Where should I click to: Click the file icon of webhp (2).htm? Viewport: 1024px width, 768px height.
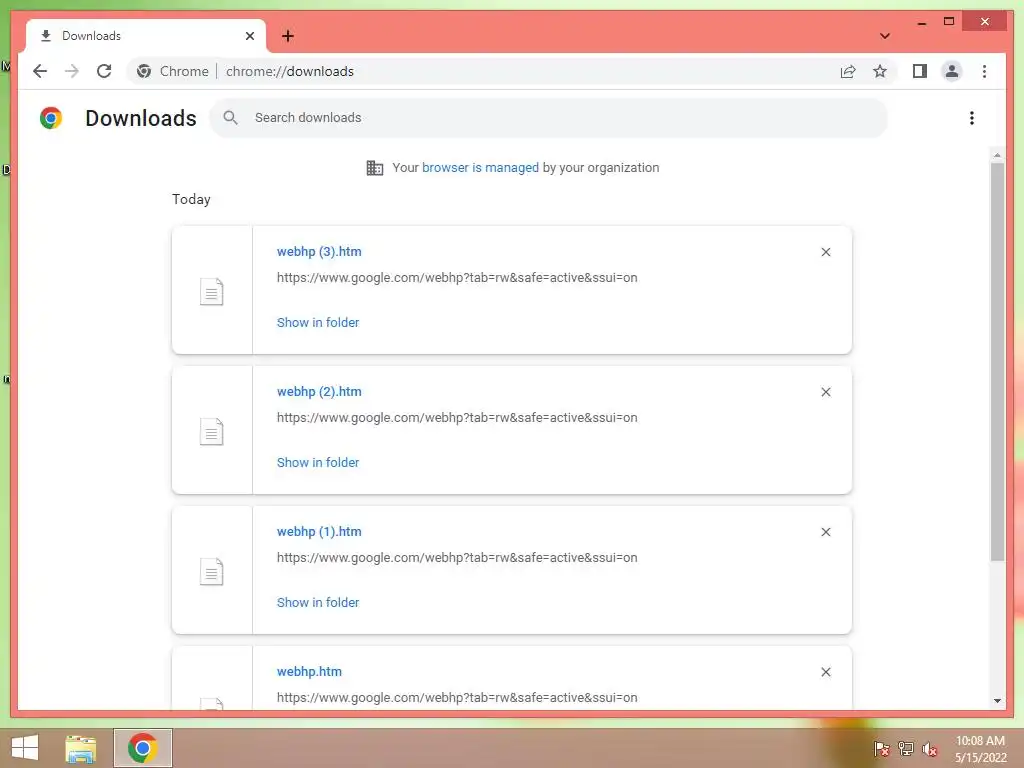click(212, 432)
